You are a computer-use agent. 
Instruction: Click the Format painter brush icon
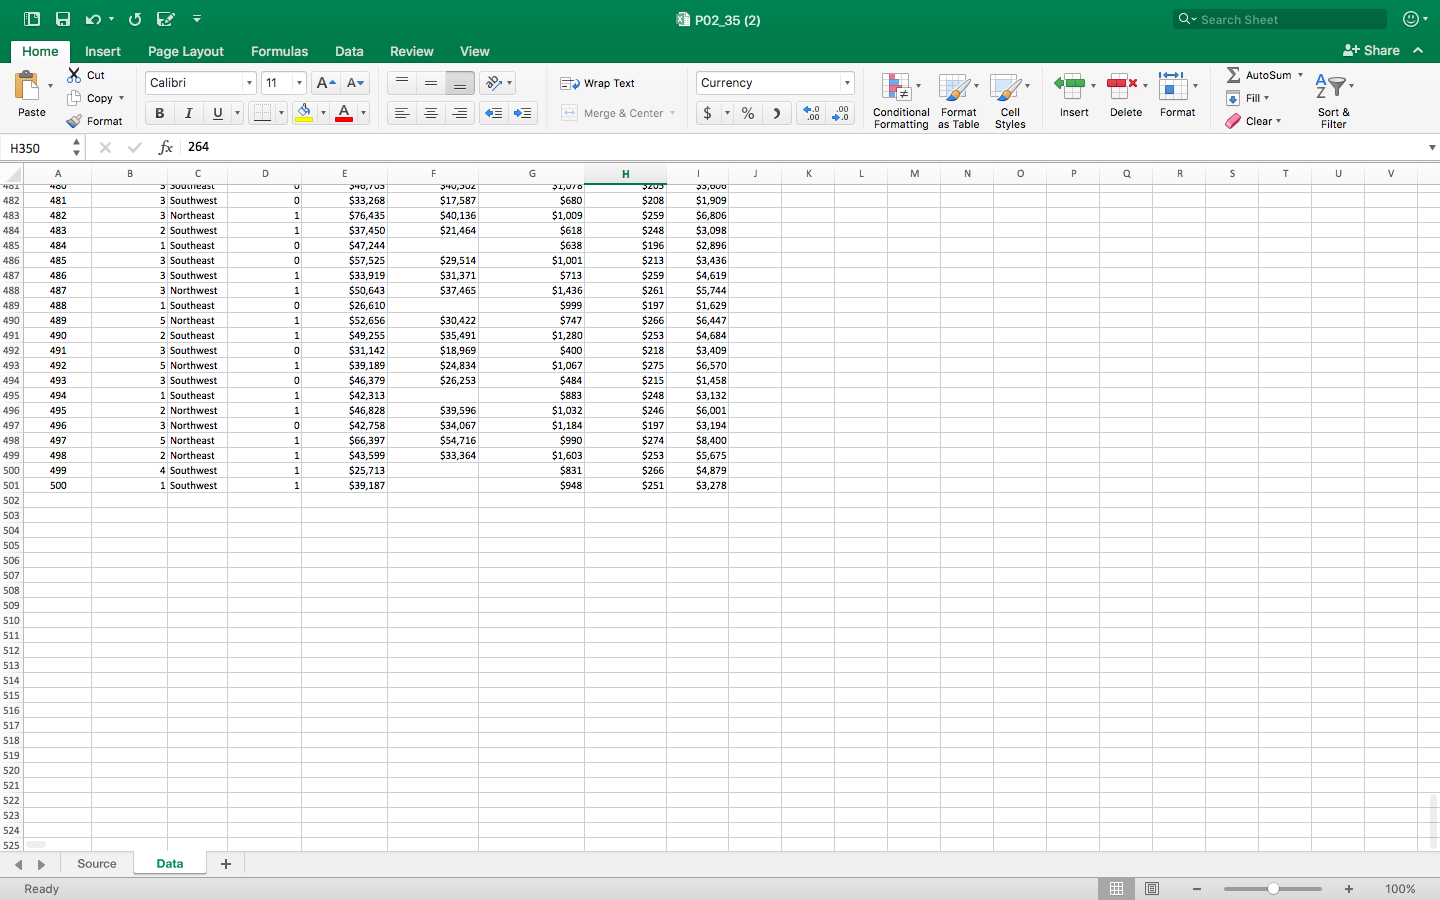[74, 121]
